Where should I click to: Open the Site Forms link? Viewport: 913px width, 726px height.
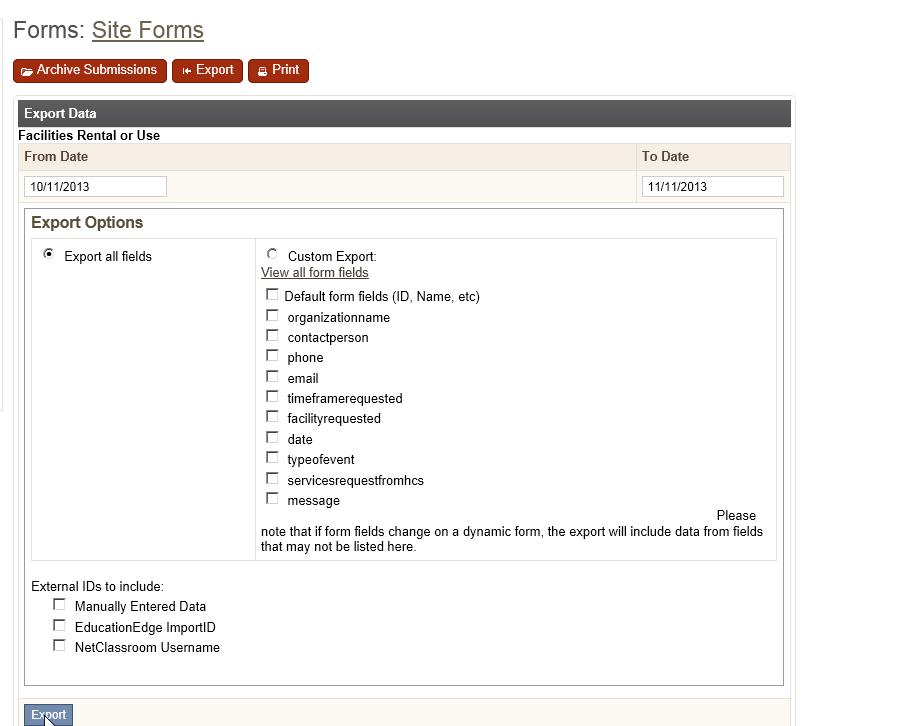148,30
